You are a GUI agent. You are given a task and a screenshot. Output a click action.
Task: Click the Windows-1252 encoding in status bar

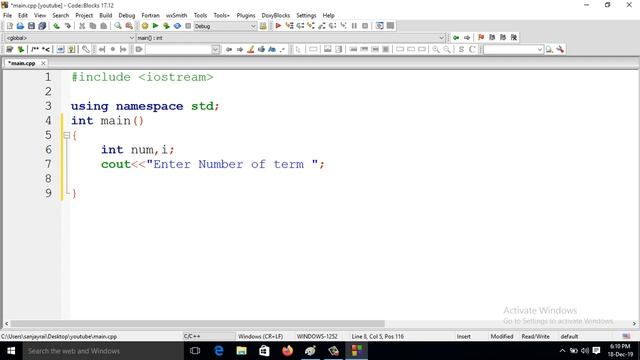(x=317, y=336)
